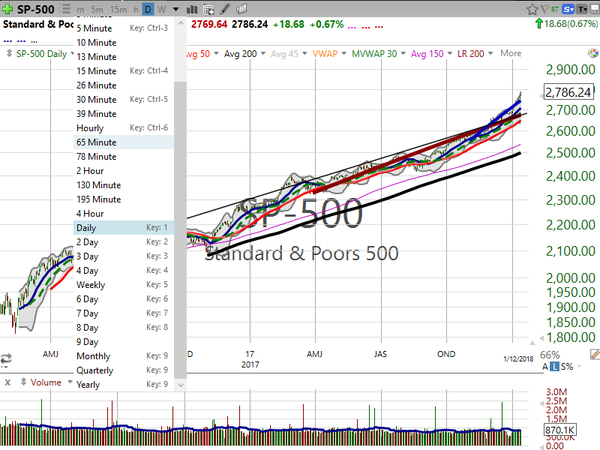Image resolution: width=600 pixels, height=450 pixels.
Task: Click the SP-500 Daily legend label
Action: coord(41,54)
